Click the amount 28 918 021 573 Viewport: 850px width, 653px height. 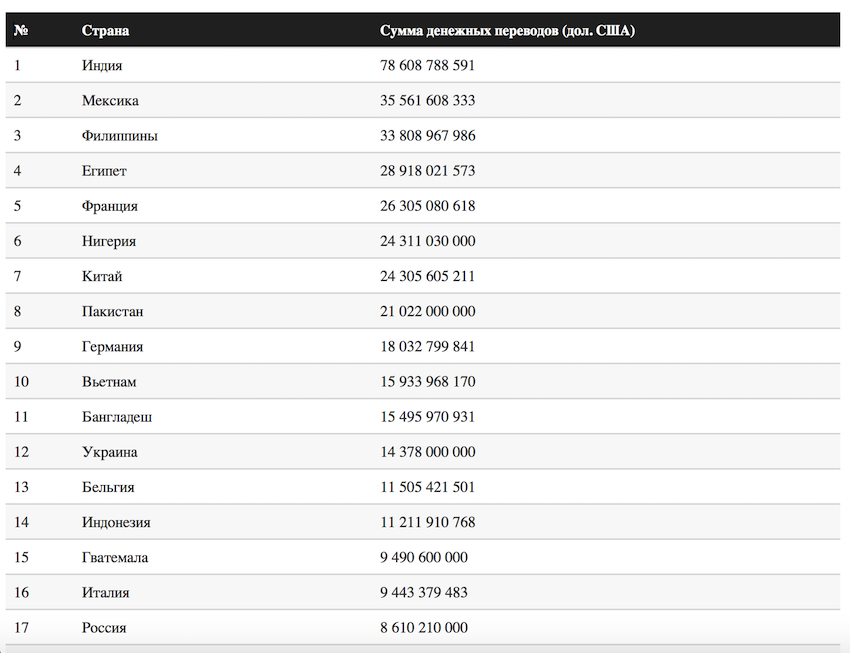point(427,171)
